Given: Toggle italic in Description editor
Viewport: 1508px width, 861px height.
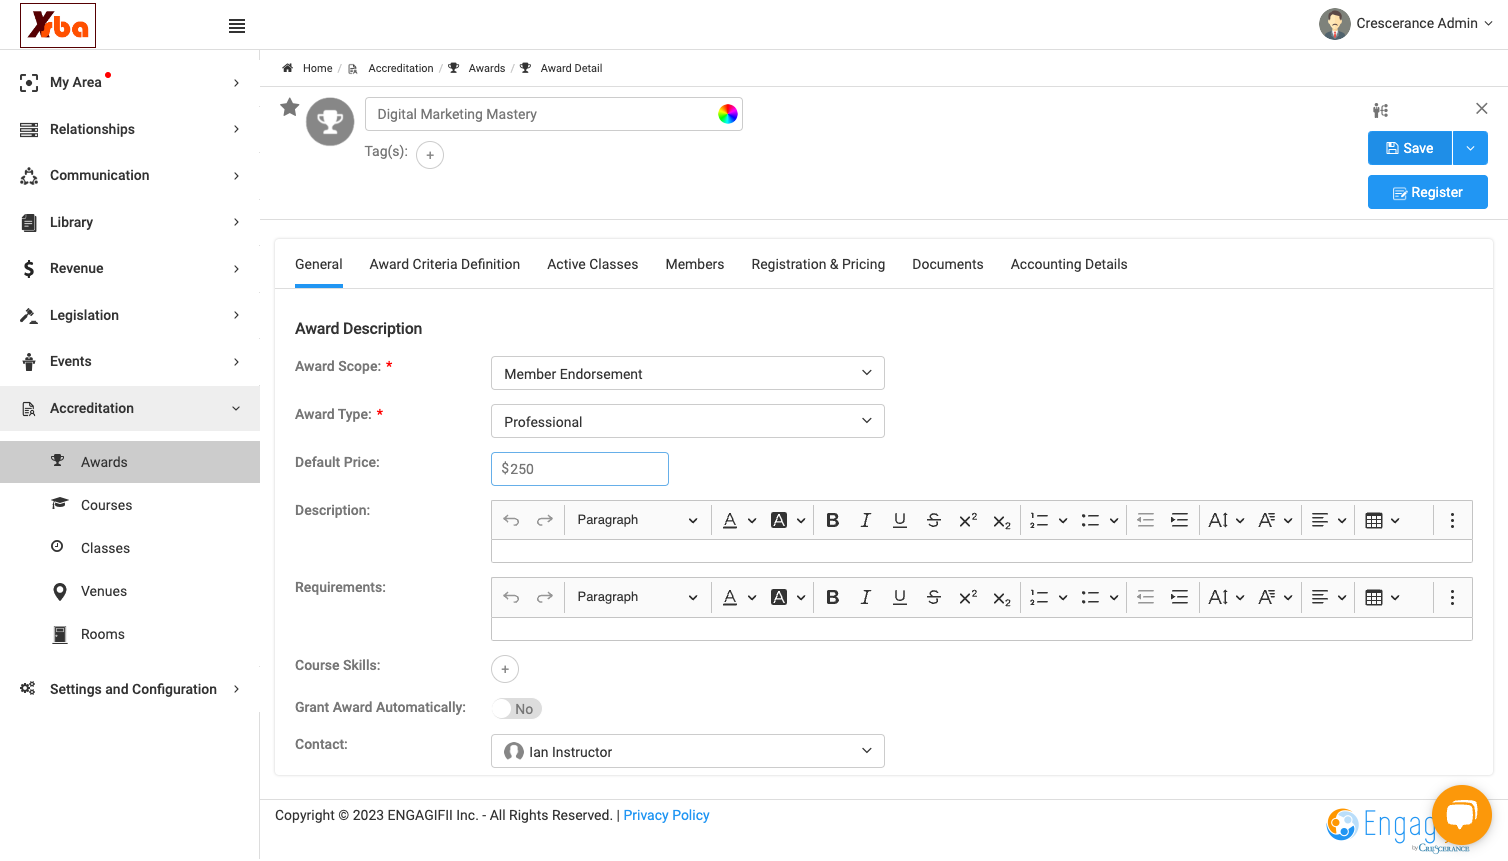Looking at the screenshot, I should pos(866,520).
